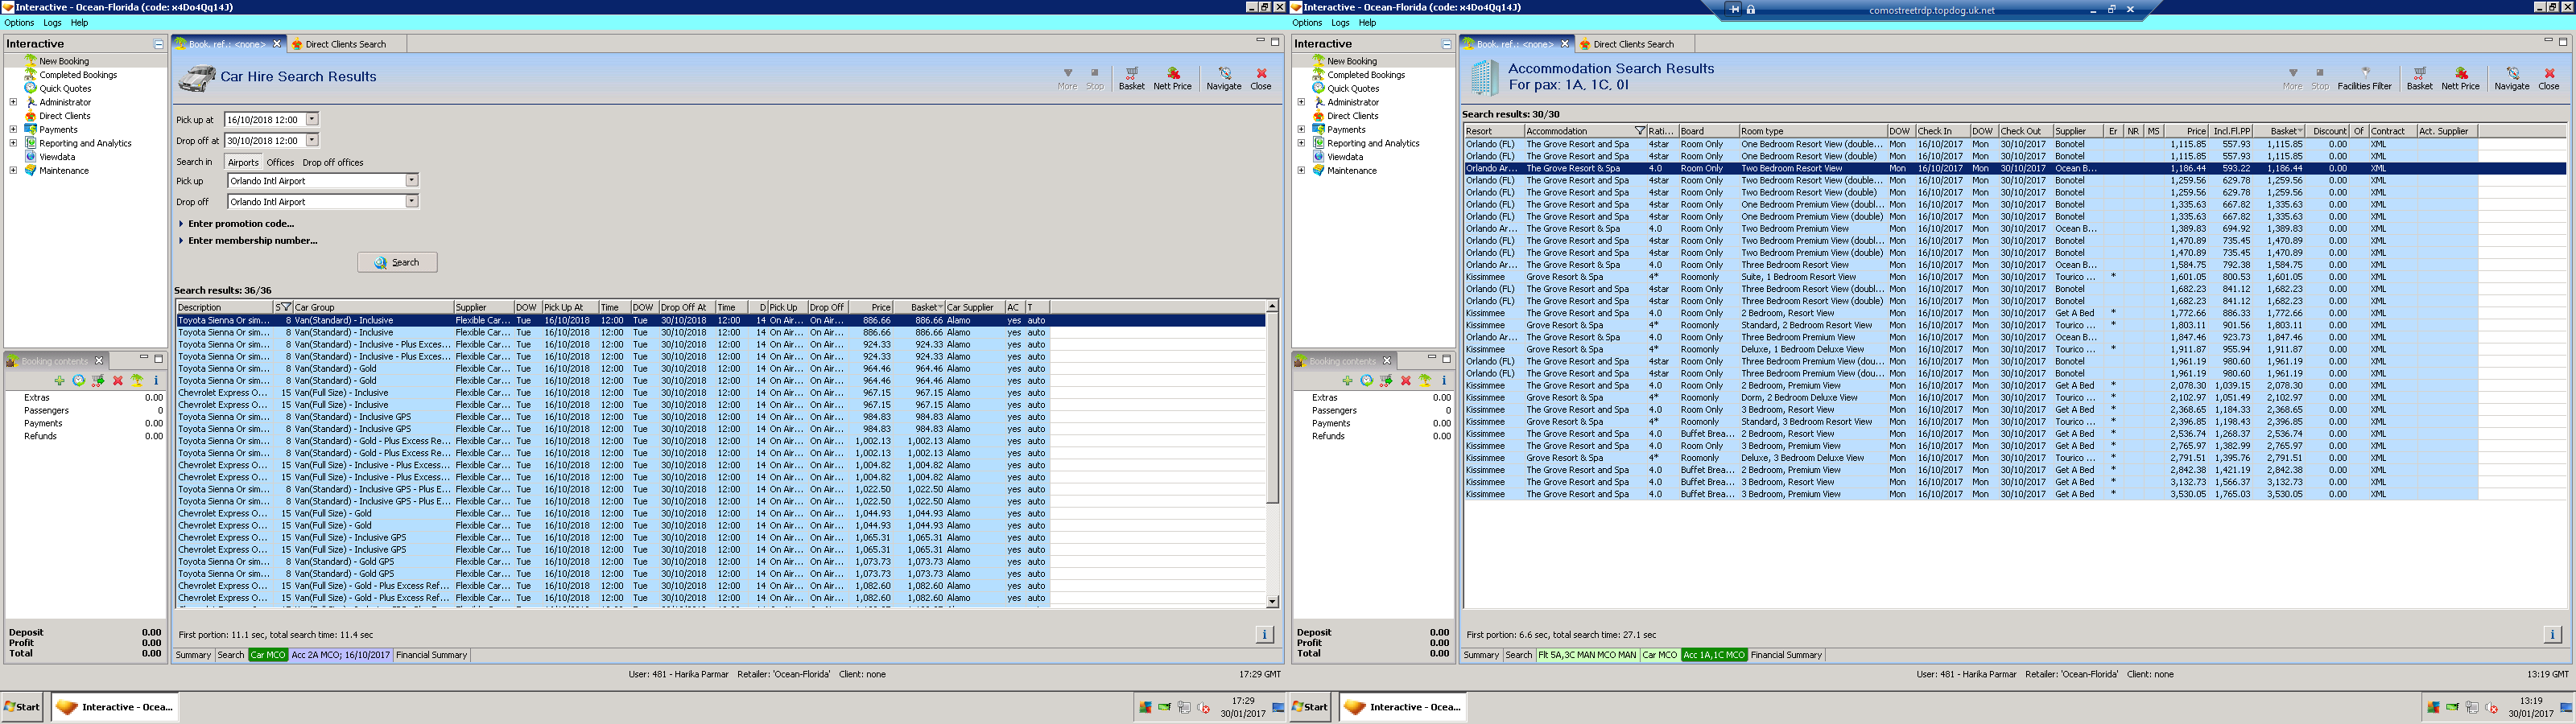The height and width of the screenshot is (724, 2576).
Task: Click filter funnel beside Car Group column
Action: point(286,307)
